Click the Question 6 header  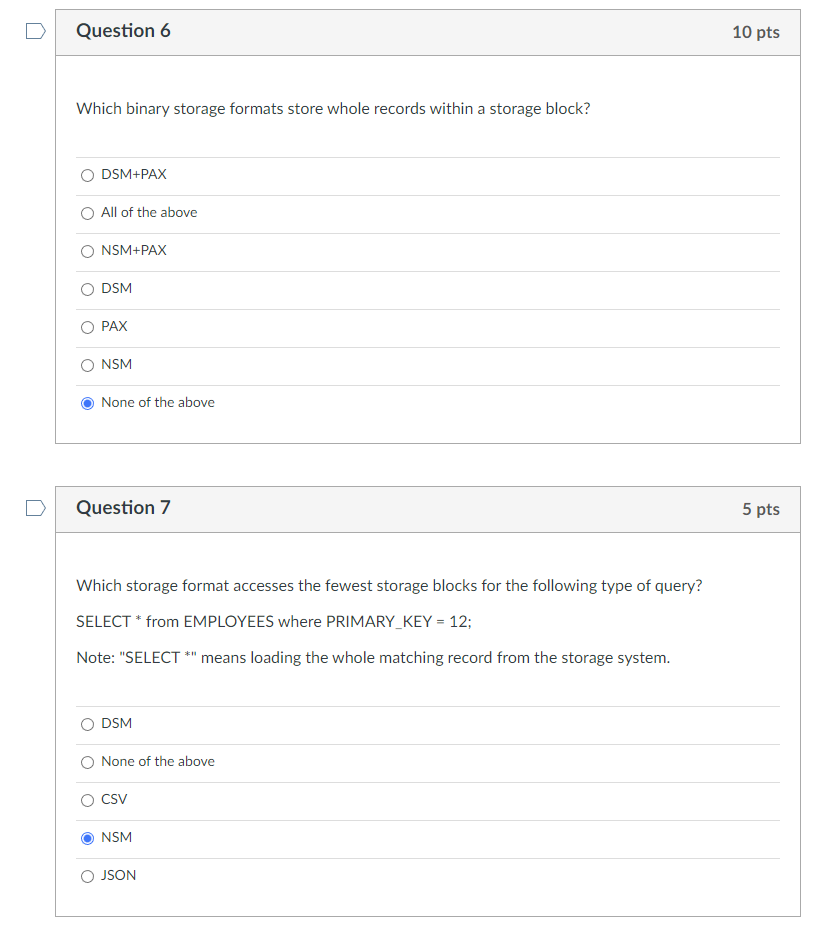pos(123,31)
